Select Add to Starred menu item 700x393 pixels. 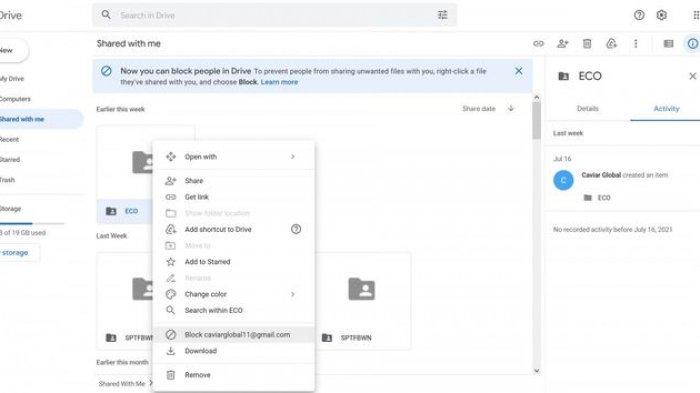click(x=233, y=262)
